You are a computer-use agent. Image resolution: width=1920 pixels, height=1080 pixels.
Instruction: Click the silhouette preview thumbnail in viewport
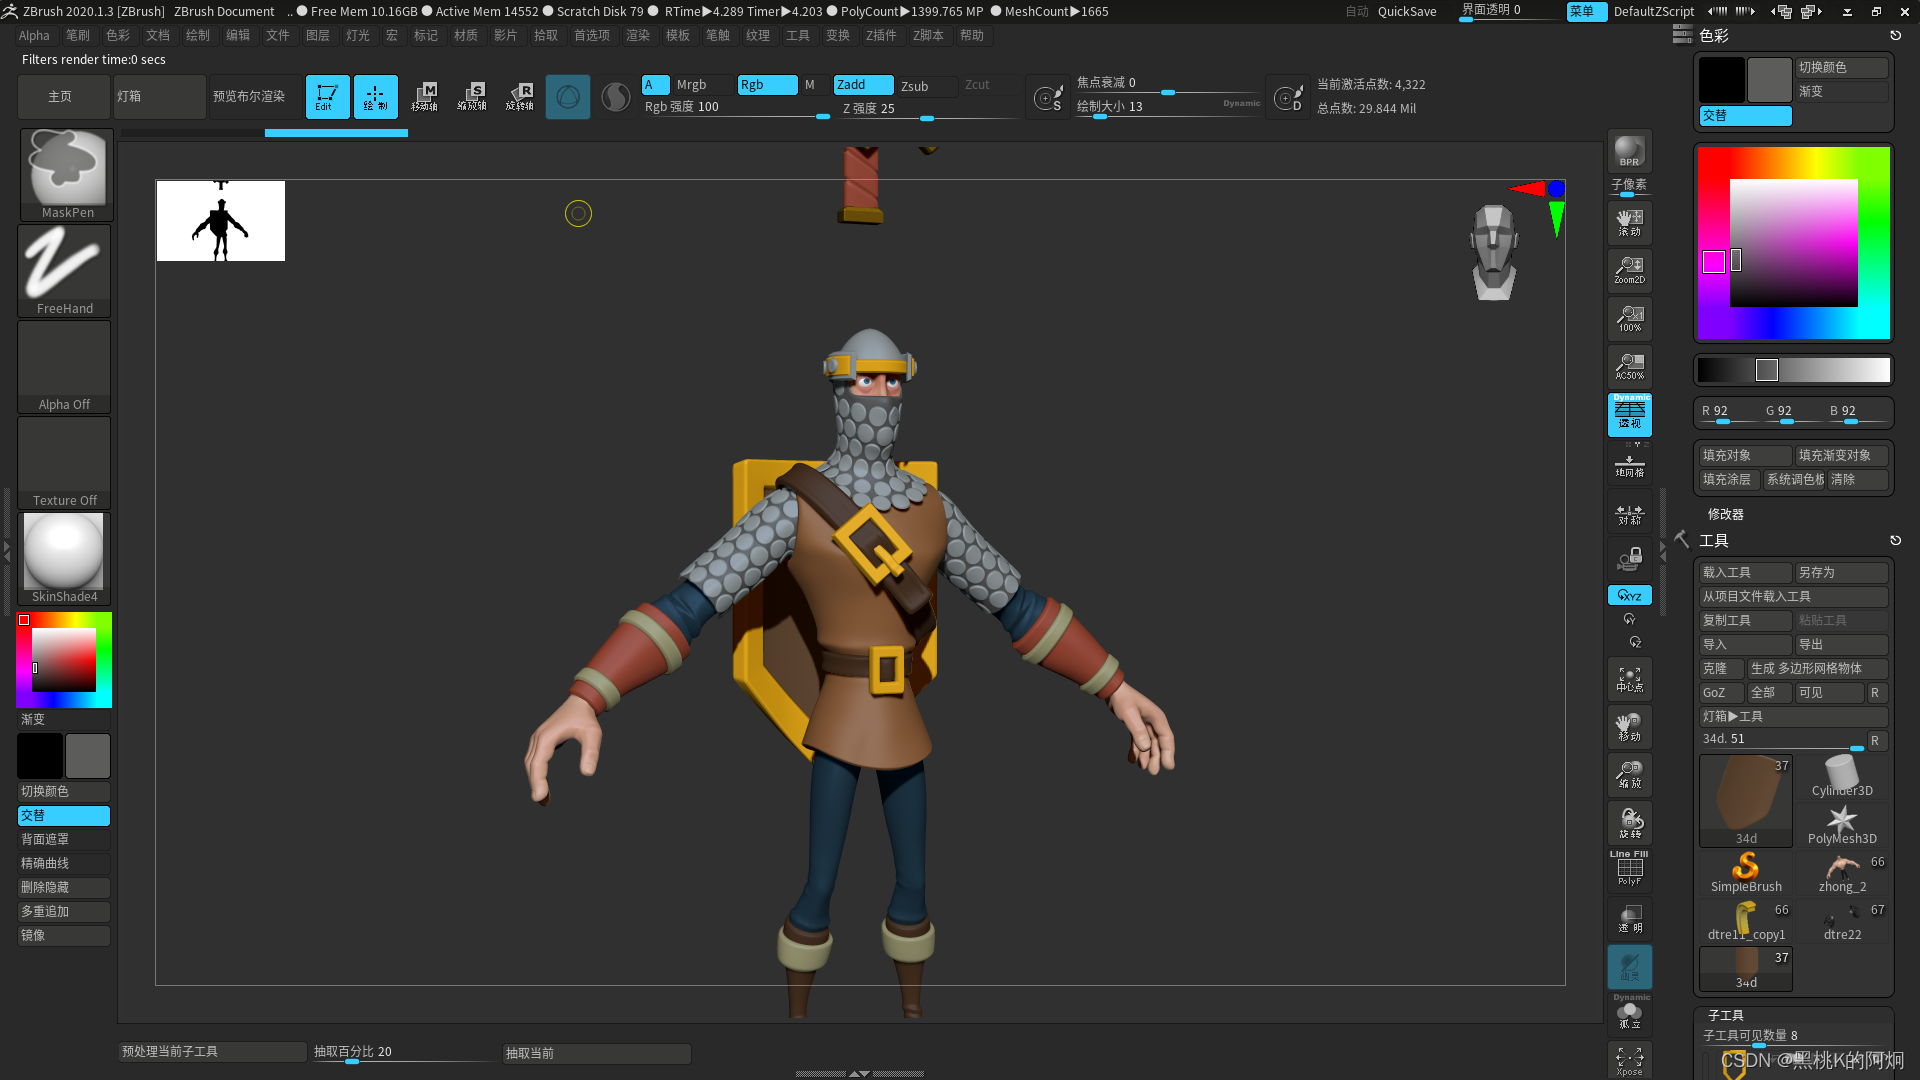click(x=221, y=221)
